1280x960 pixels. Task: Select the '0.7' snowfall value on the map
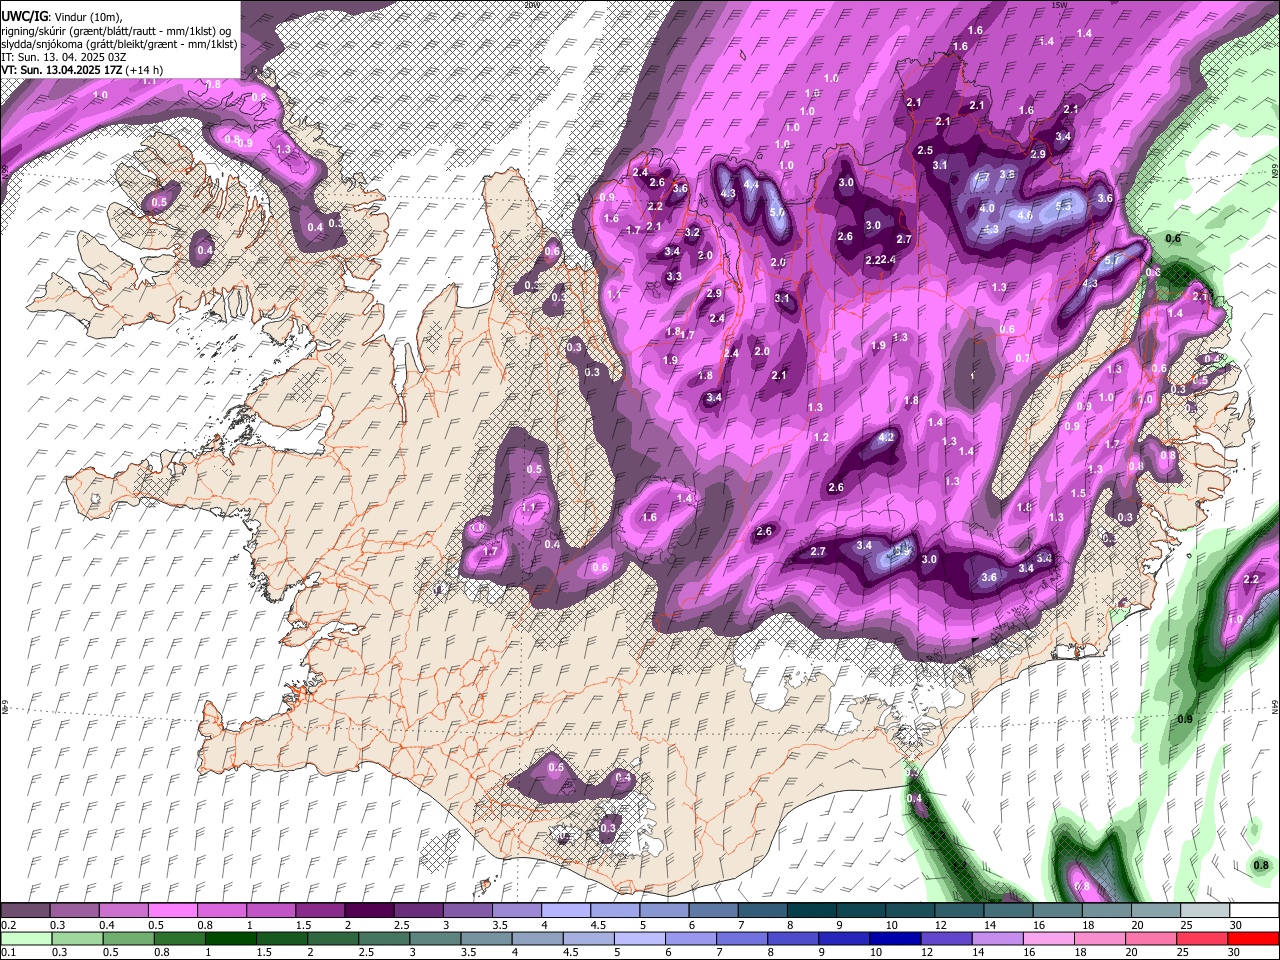tap(1023, 358)
